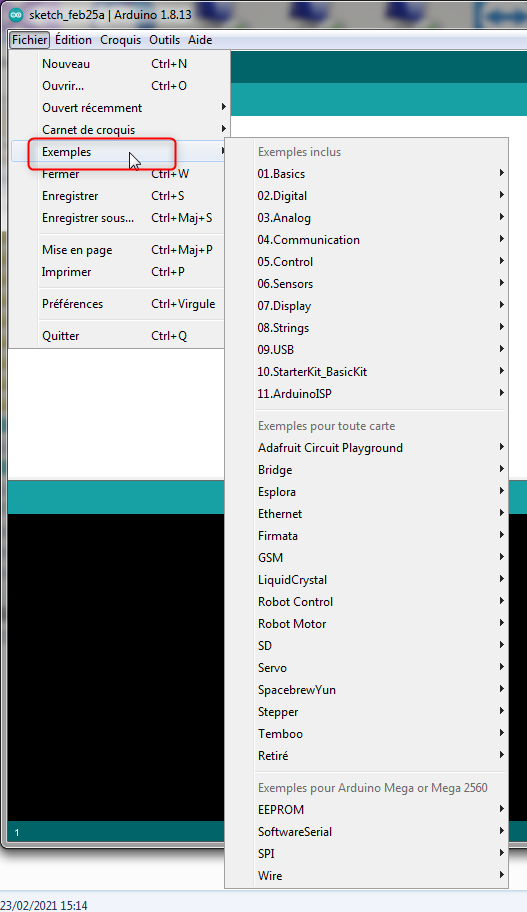Open Robot Control examples
The image size is (527, 912).
point(366,603)
